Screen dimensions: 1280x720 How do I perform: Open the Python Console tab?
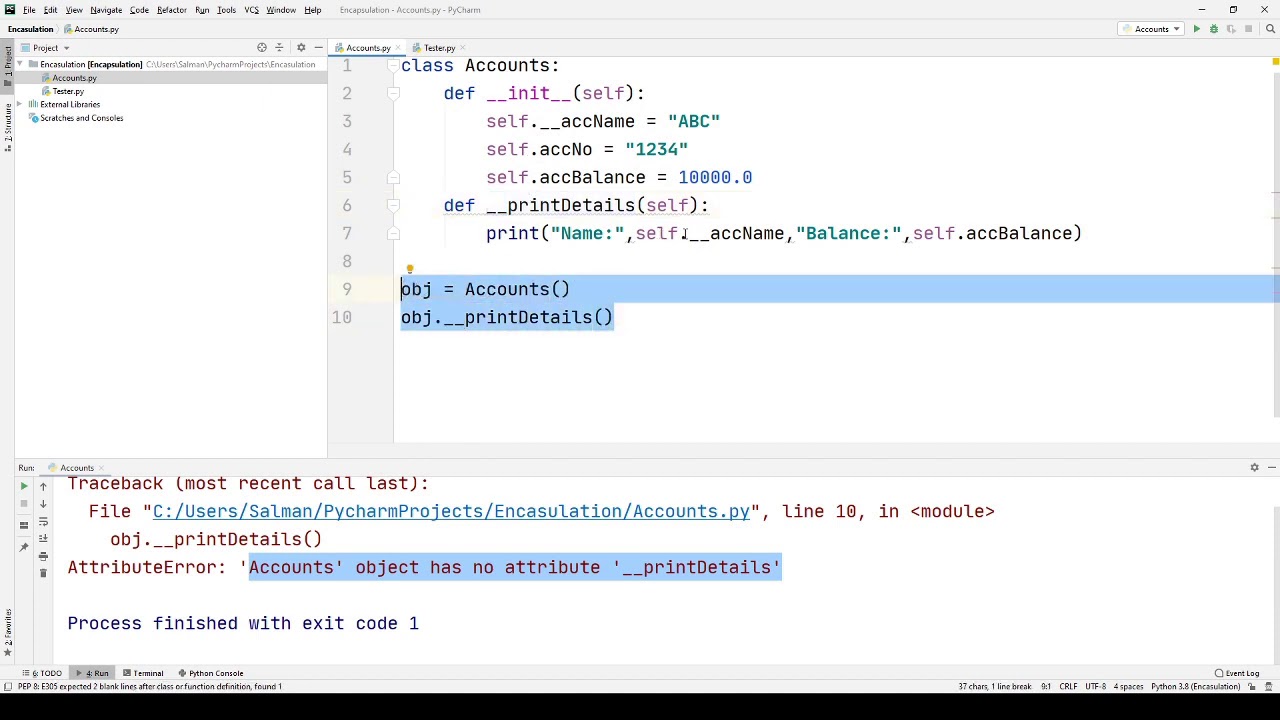(210, 673)
